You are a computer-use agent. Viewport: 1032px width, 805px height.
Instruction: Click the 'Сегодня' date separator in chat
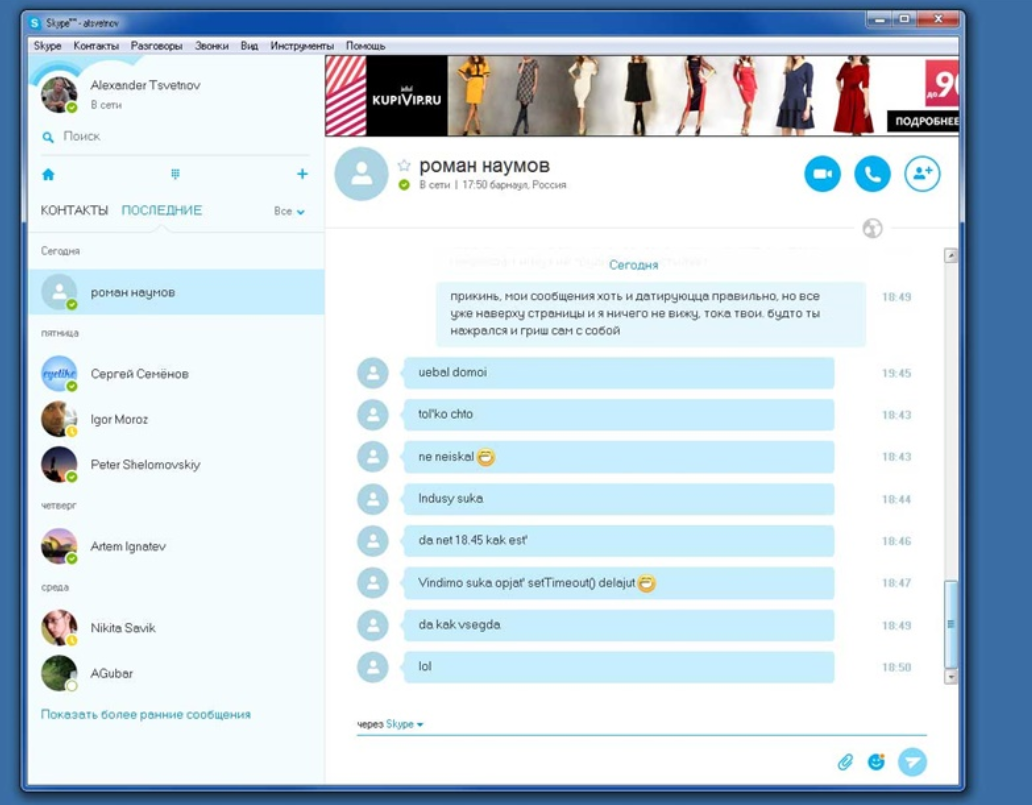633,265
